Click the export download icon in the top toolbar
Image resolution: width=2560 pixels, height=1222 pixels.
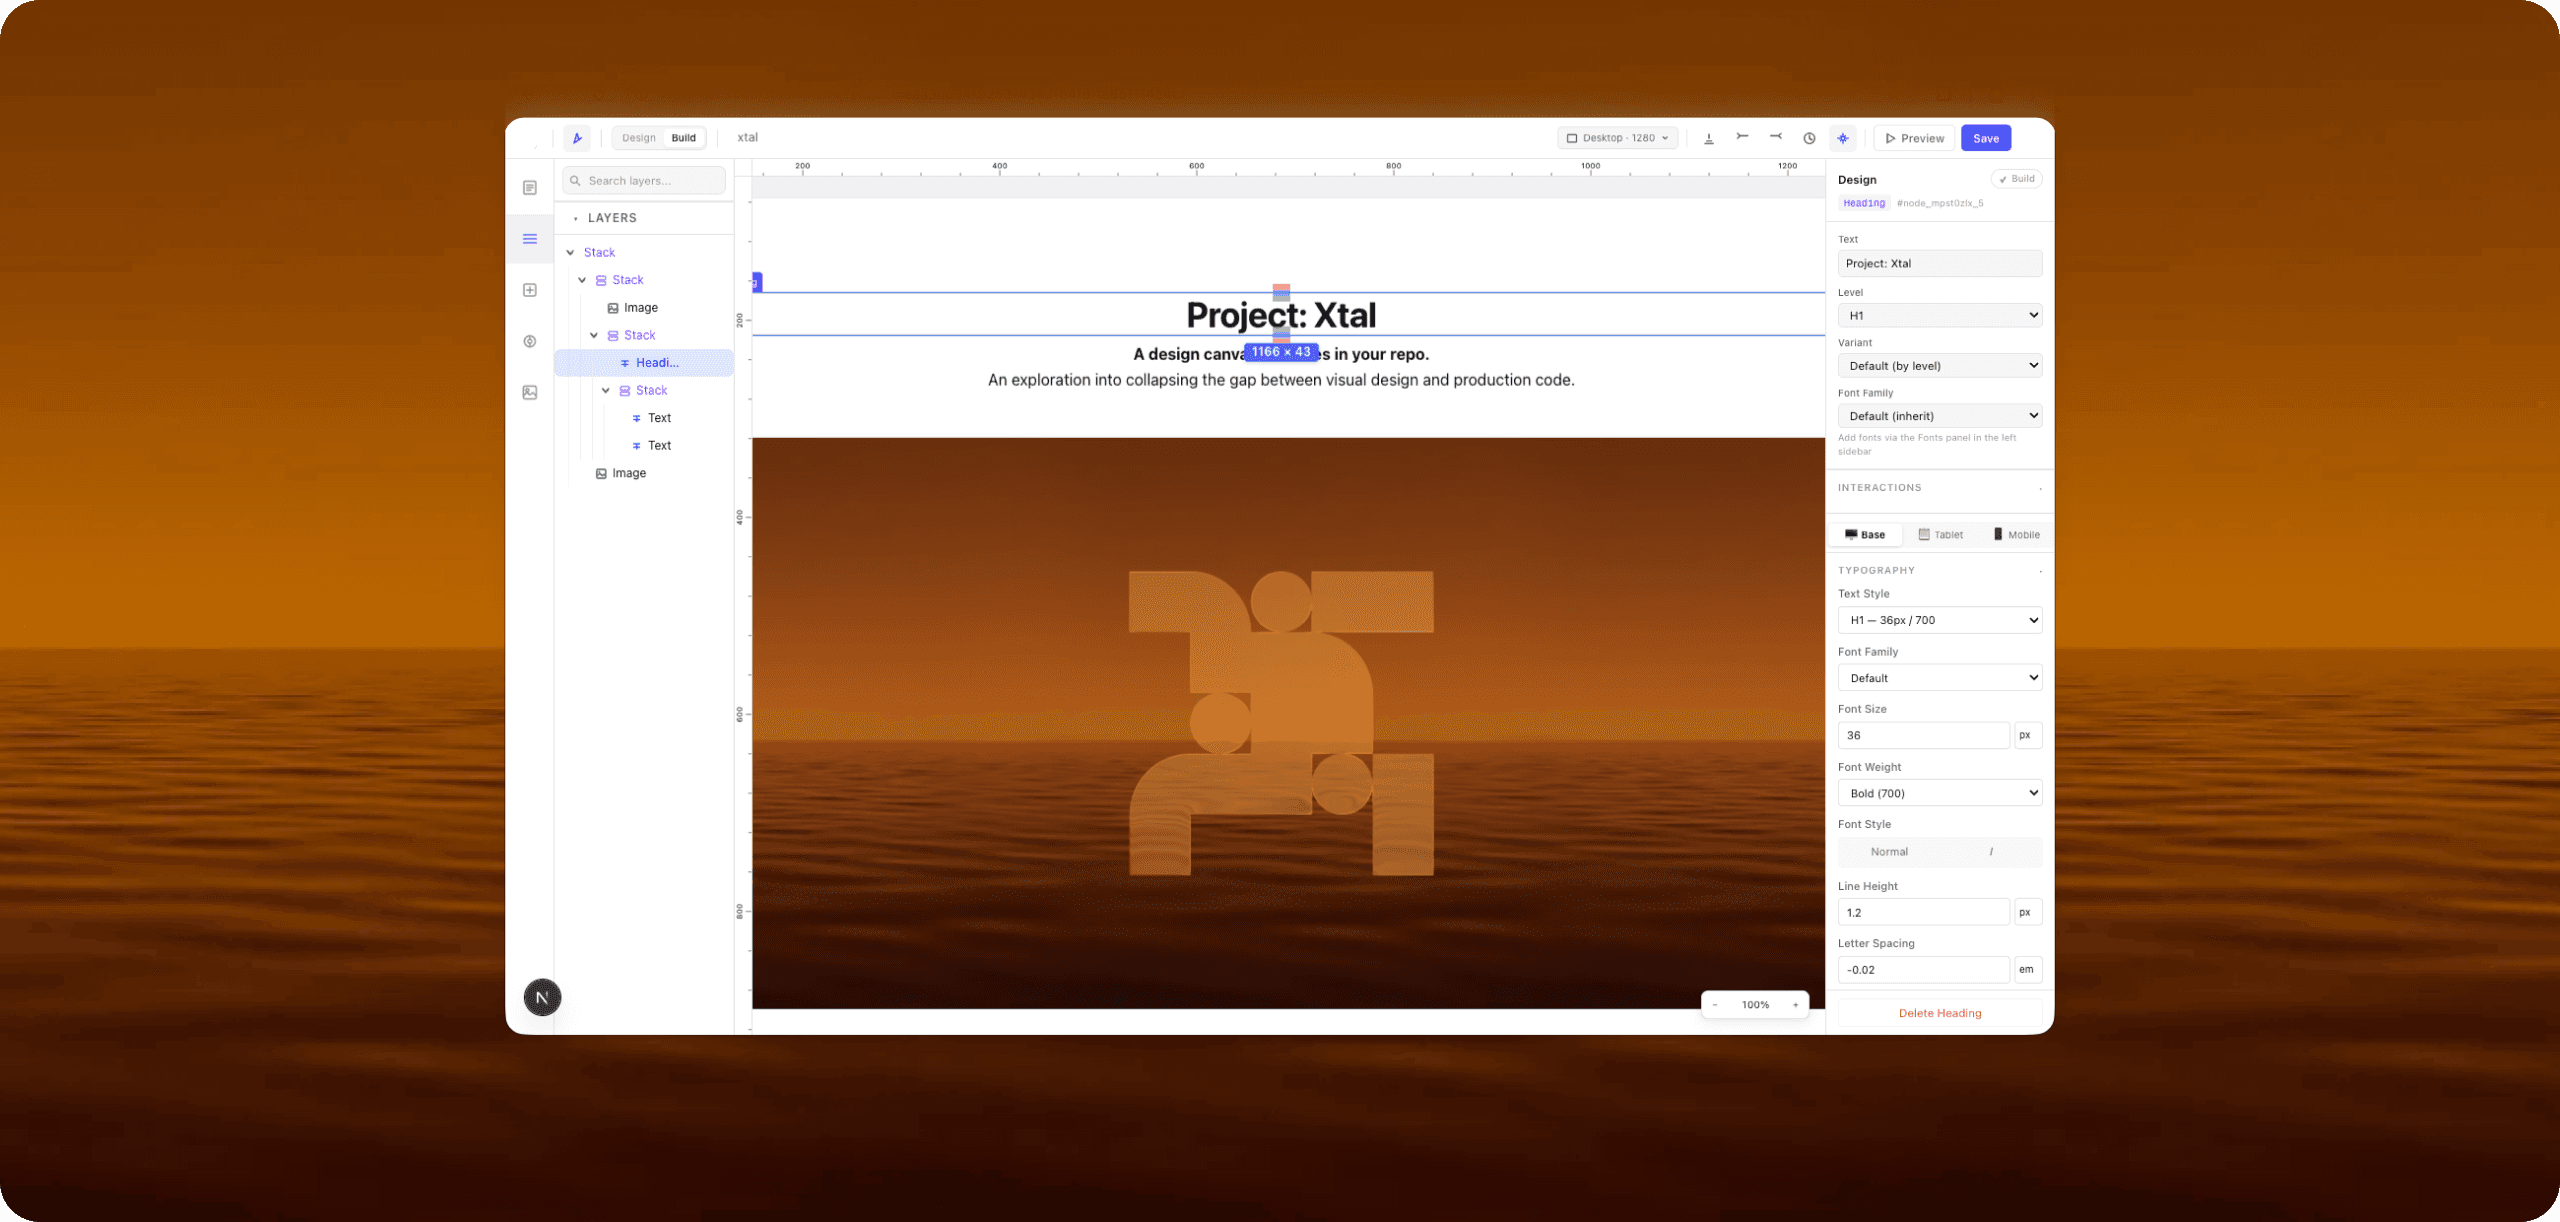point(1709,138)
